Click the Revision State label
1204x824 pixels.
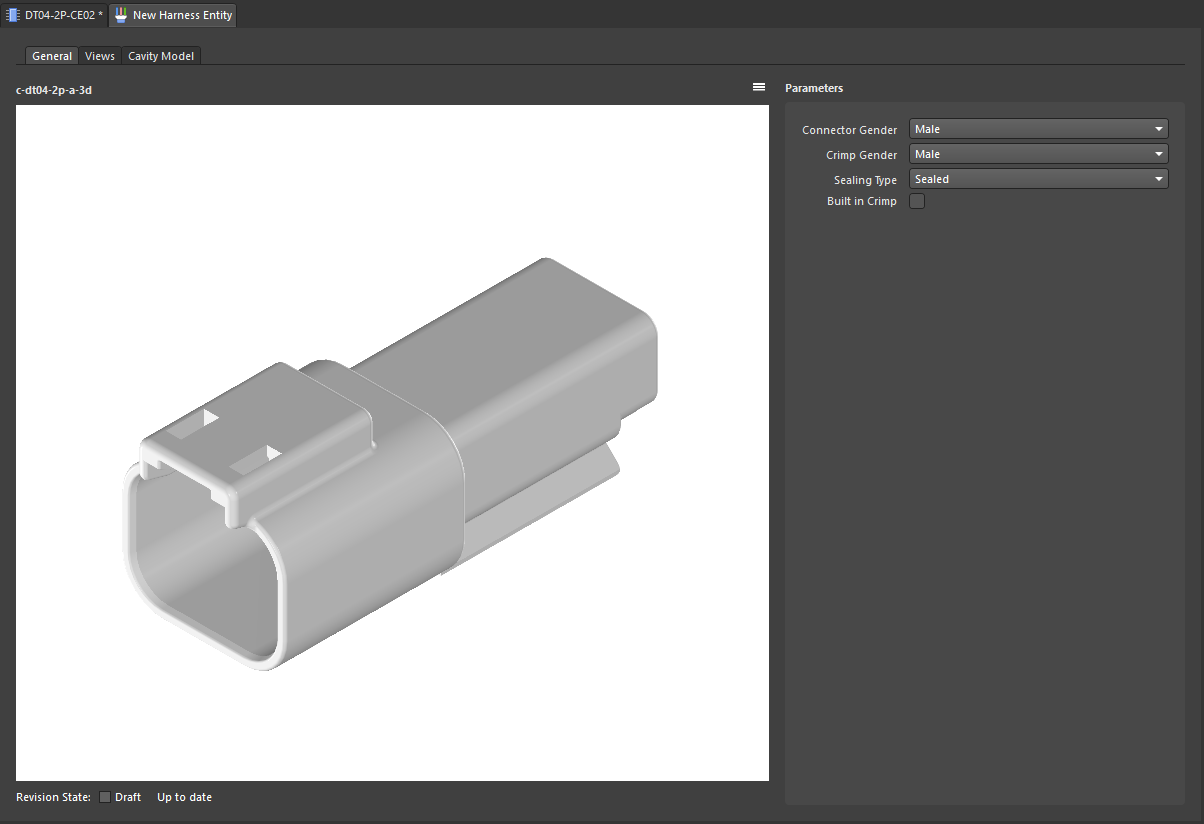click(53, 797)
